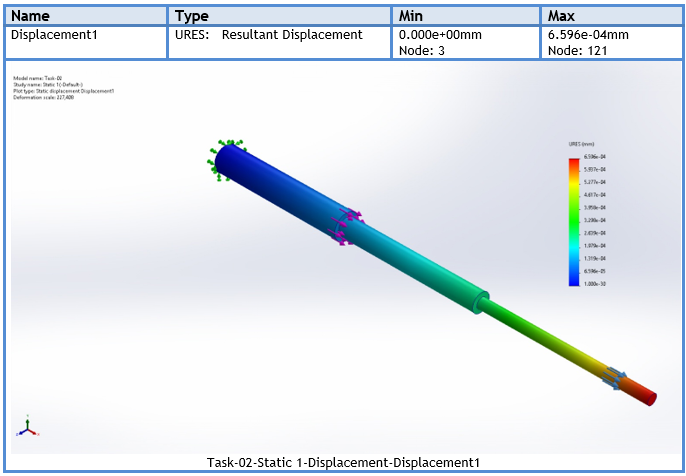Select the magenta force arrows on shaft
Viewport: 686px width, 476px height.
(x=346, y=226)
